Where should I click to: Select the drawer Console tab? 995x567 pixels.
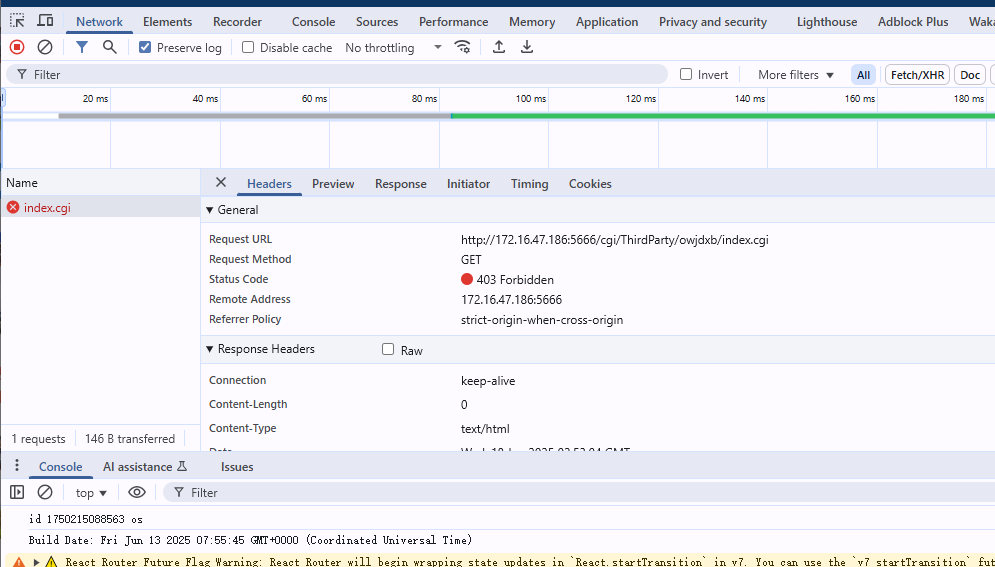60,467
